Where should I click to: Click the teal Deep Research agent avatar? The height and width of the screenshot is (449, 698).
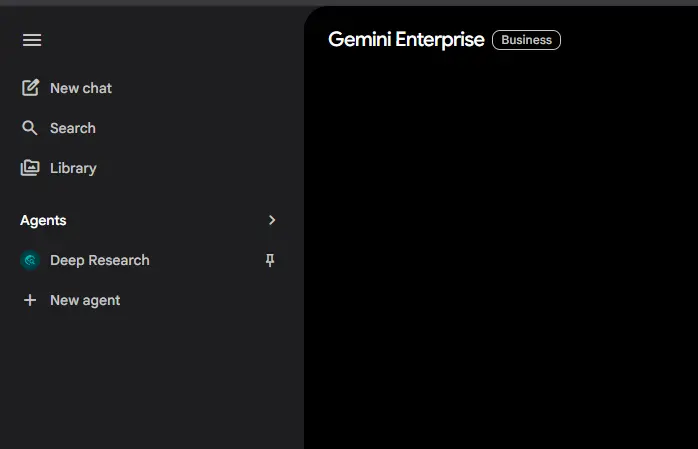point(30,260)
